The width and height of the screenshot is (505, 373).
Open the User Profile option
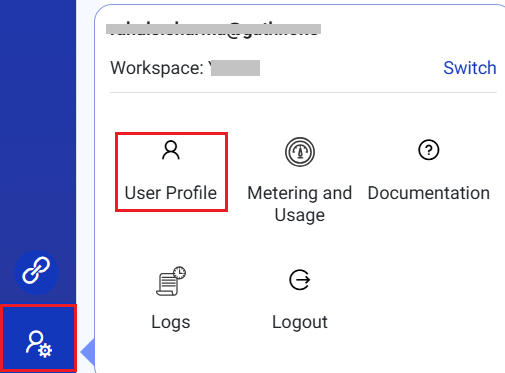171,172
